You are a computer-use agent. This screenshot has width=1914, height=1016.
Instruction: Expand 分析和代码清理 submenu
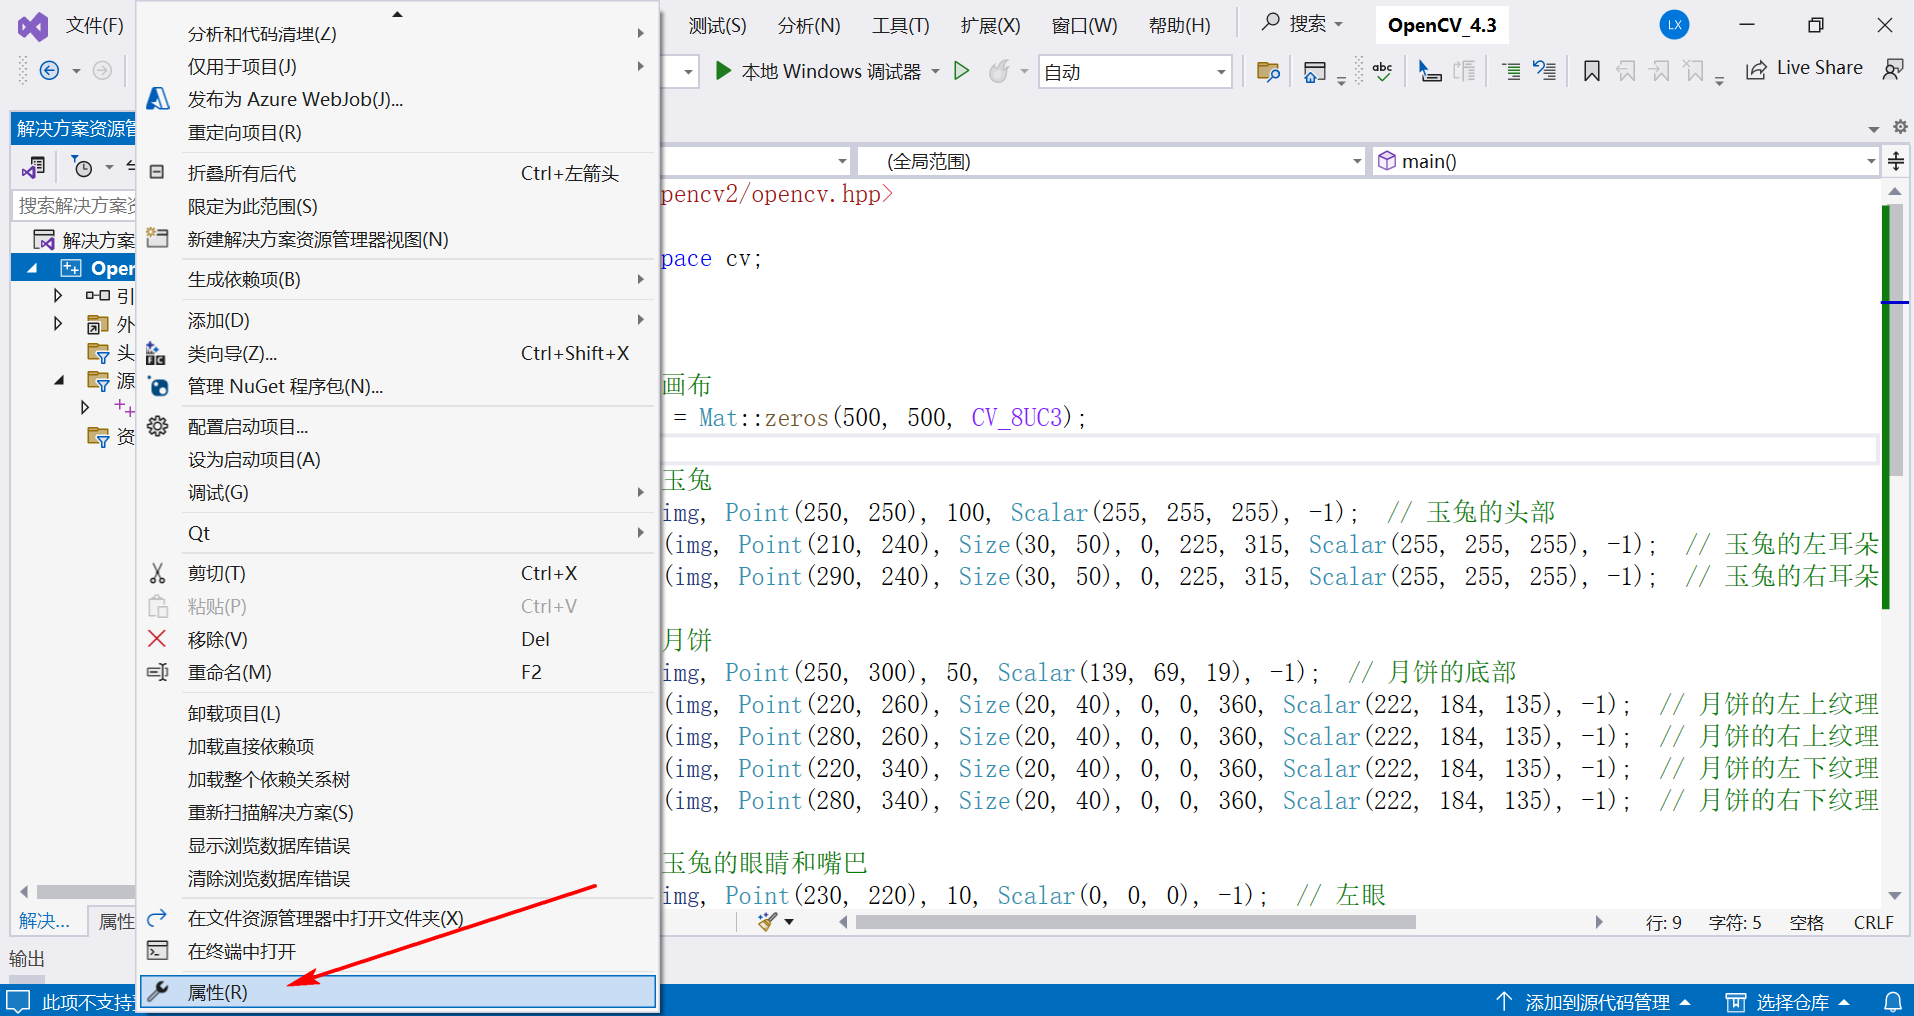pyautogui.click(x=398, y=33)
